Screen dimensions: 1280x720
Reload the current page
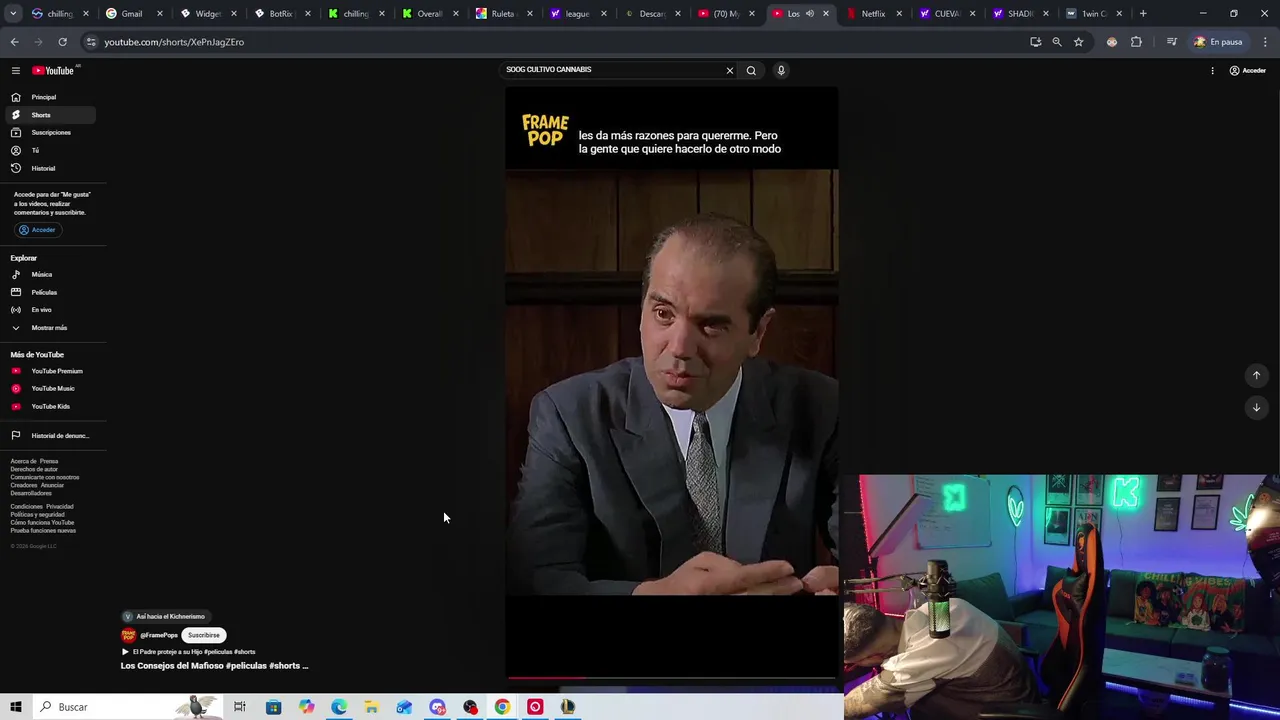[62, 42]
